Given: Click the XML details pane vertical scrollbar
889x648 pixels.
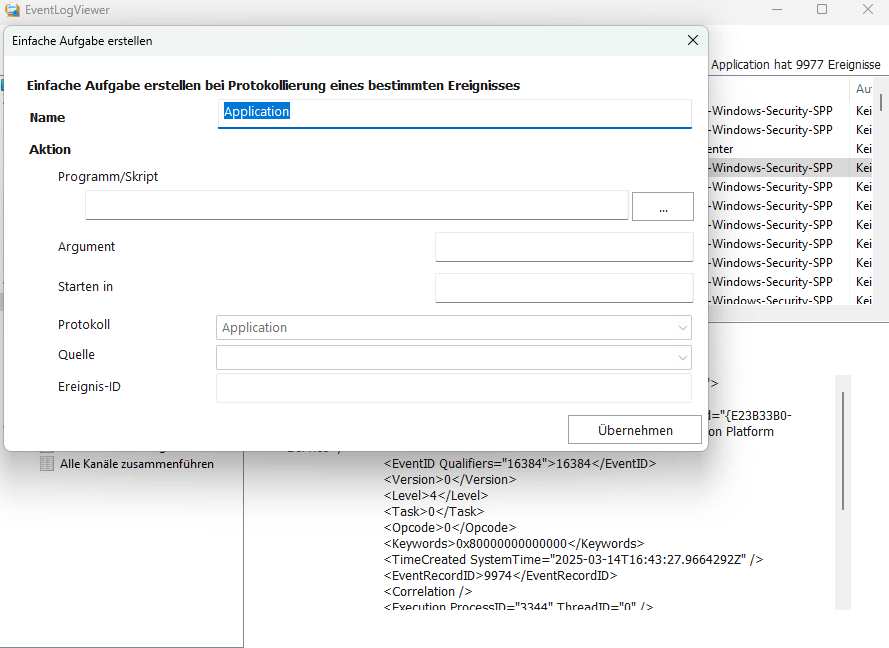Looking at the screenshot, I should 842,450.
